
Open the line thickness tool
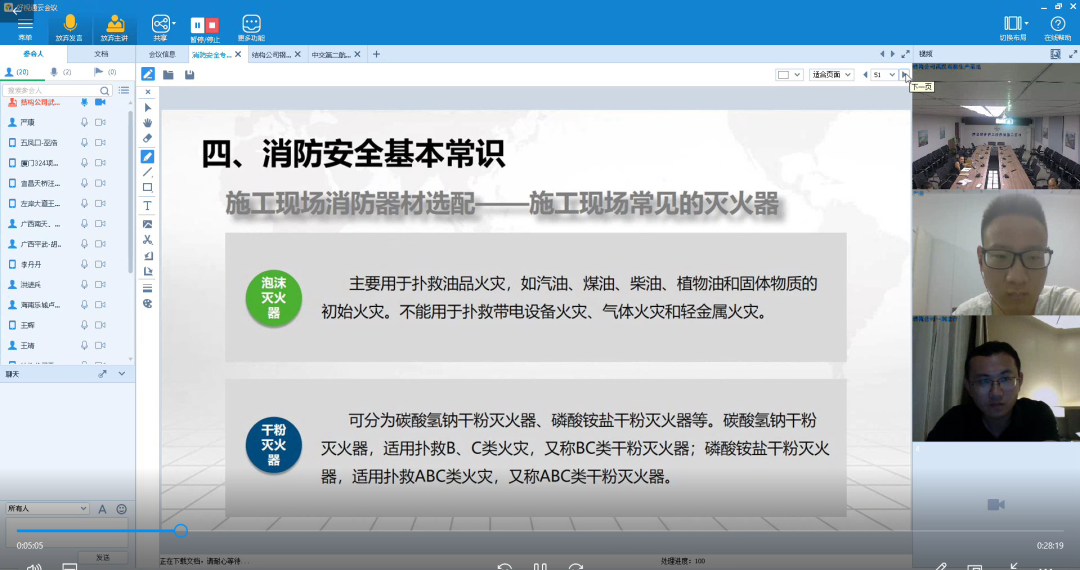pos(147,288)
